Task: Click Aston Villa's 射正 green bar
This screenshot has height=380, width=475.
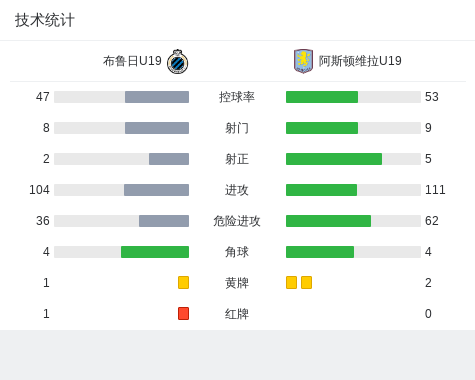Action: tap(334, 159)
